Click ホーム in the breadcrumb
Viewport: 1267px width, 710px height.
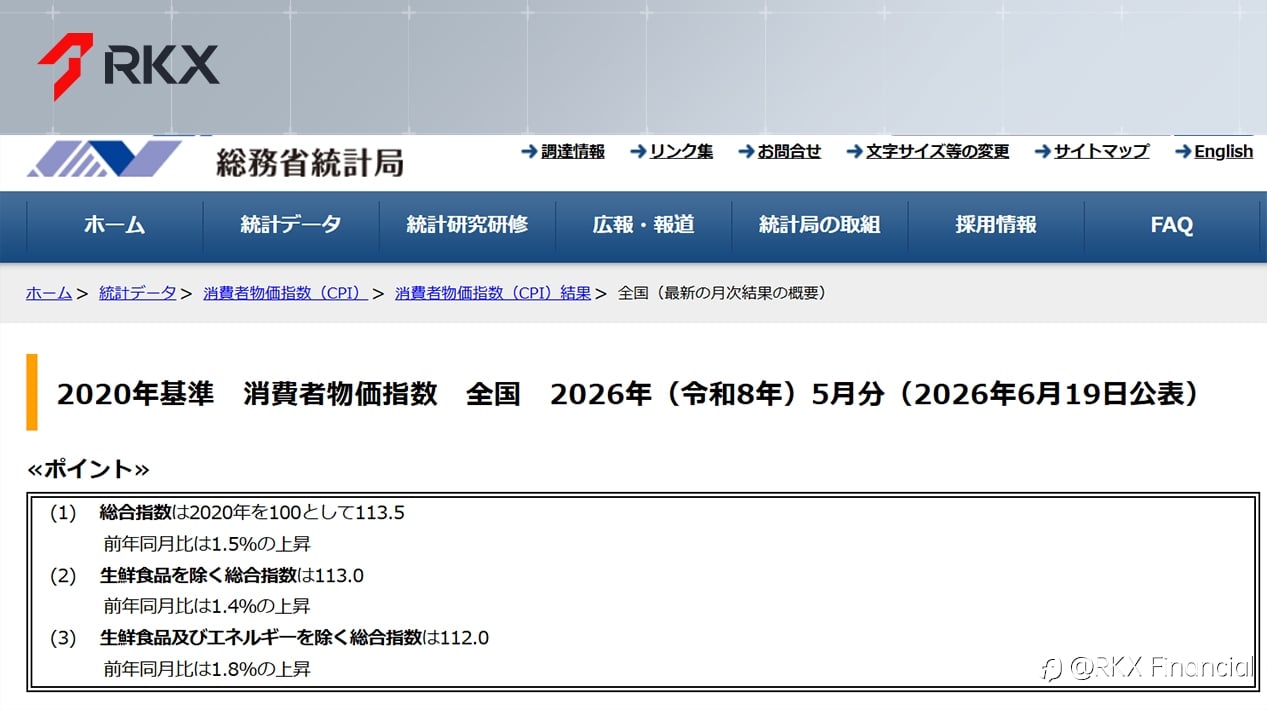point(49,293)
